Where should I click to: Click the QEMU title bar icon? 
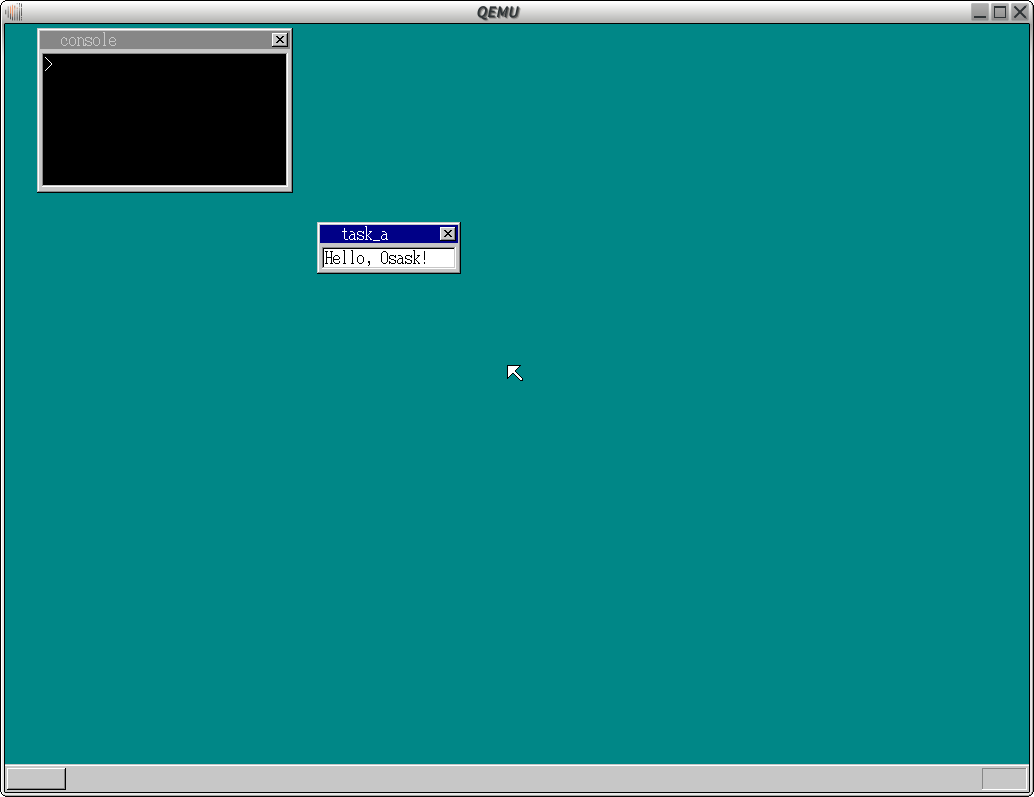pyautogui.click(x=13, y=12)
